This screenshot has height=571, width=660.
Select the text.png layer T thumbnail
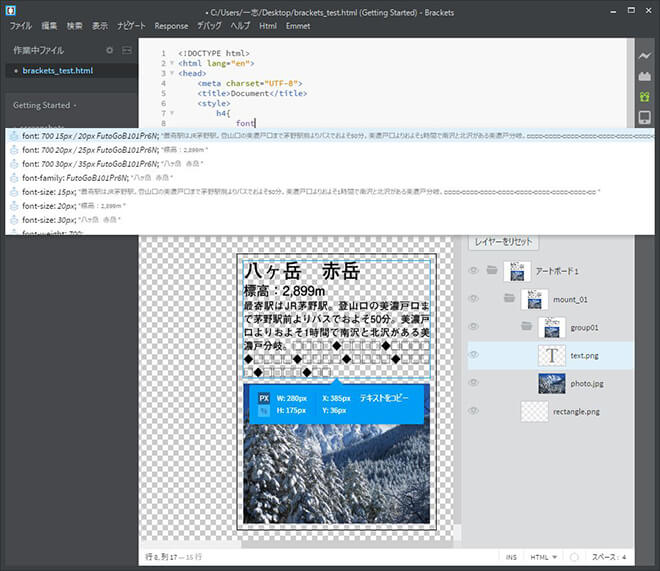[551, 356]
